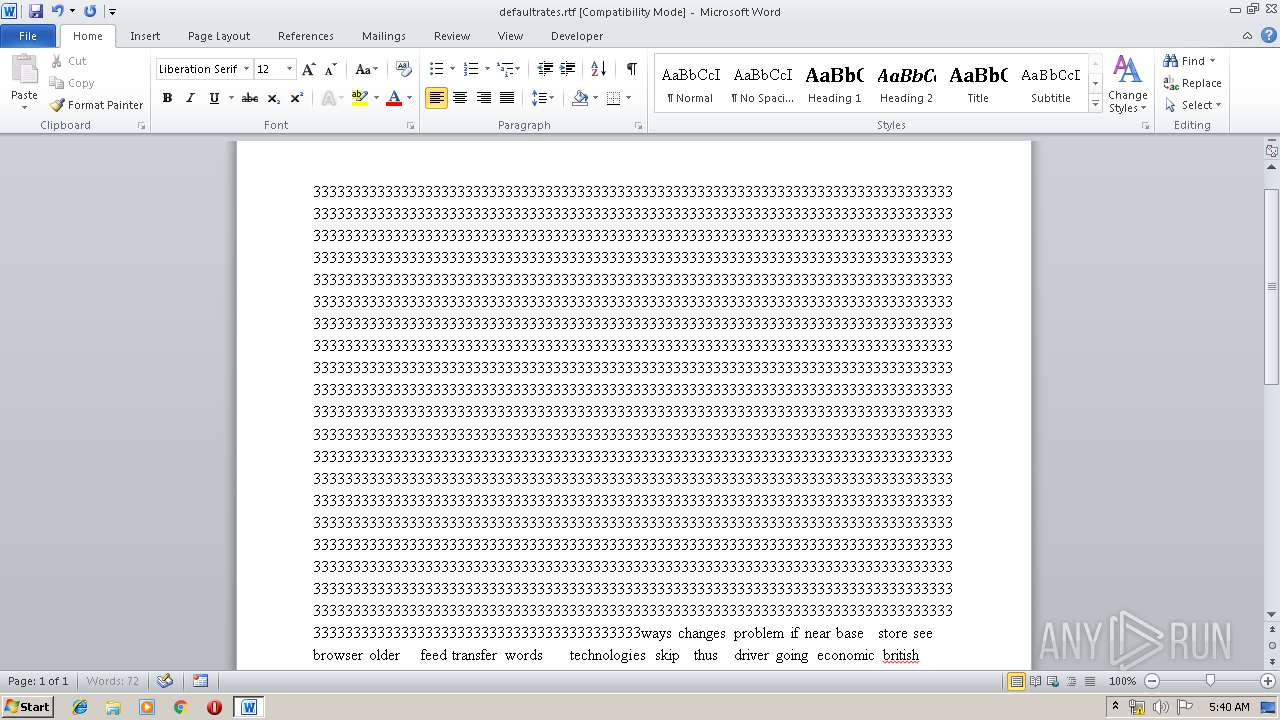Justify the paragraph text

click(507, 98)
